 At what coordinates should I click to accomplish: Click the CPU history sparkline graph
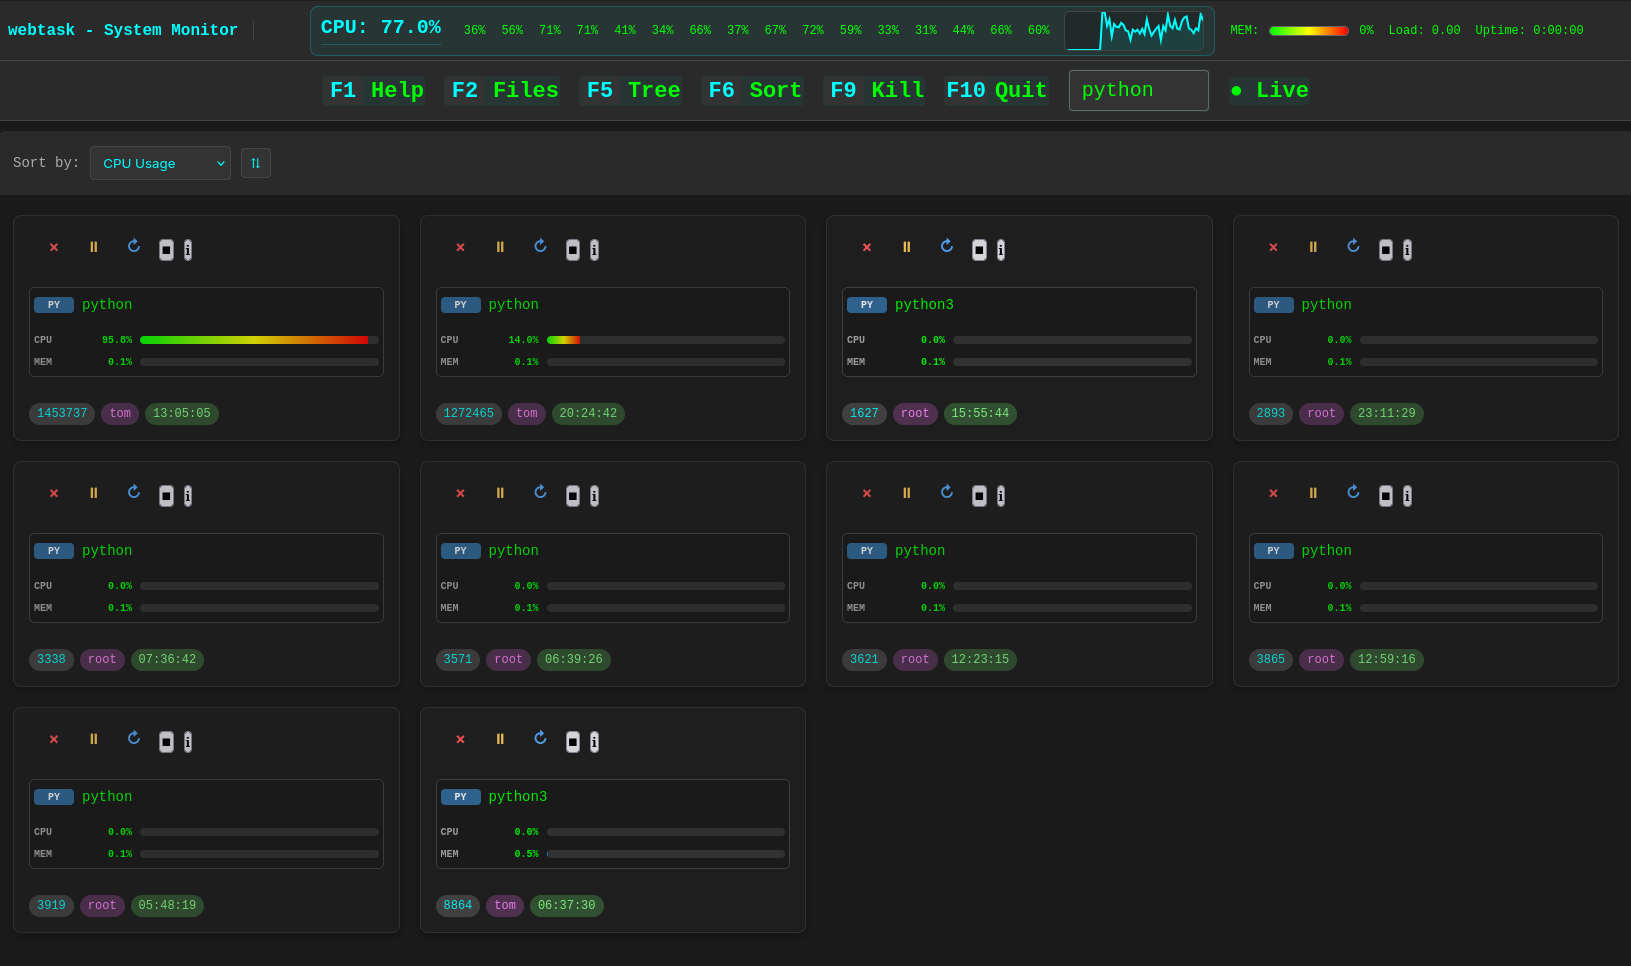tap(1134, 31)
